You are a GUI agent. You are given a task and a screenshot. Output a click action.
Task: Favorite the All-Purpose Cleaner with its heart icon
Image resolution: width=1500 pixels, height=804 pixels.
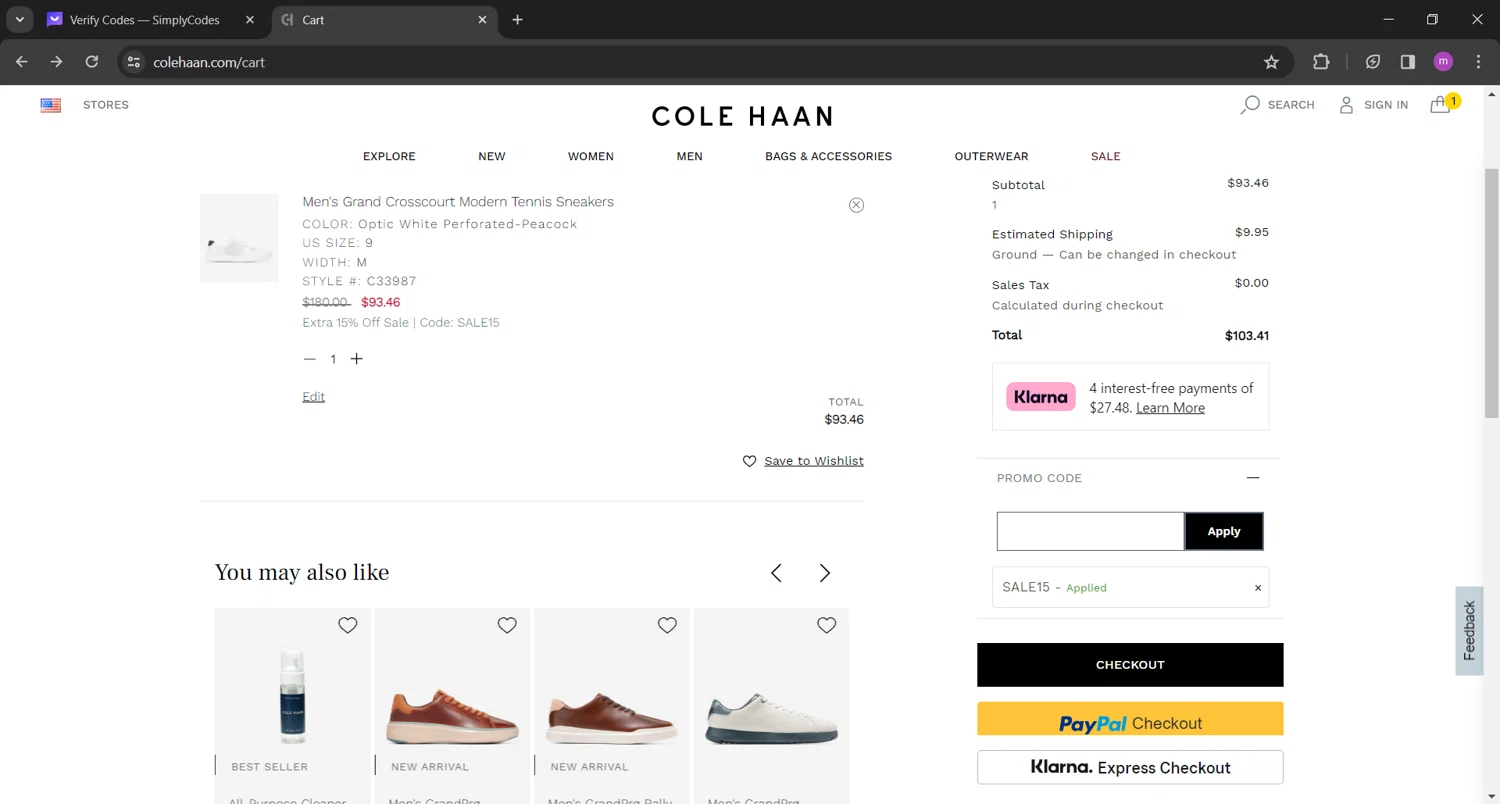pos(348,625)
